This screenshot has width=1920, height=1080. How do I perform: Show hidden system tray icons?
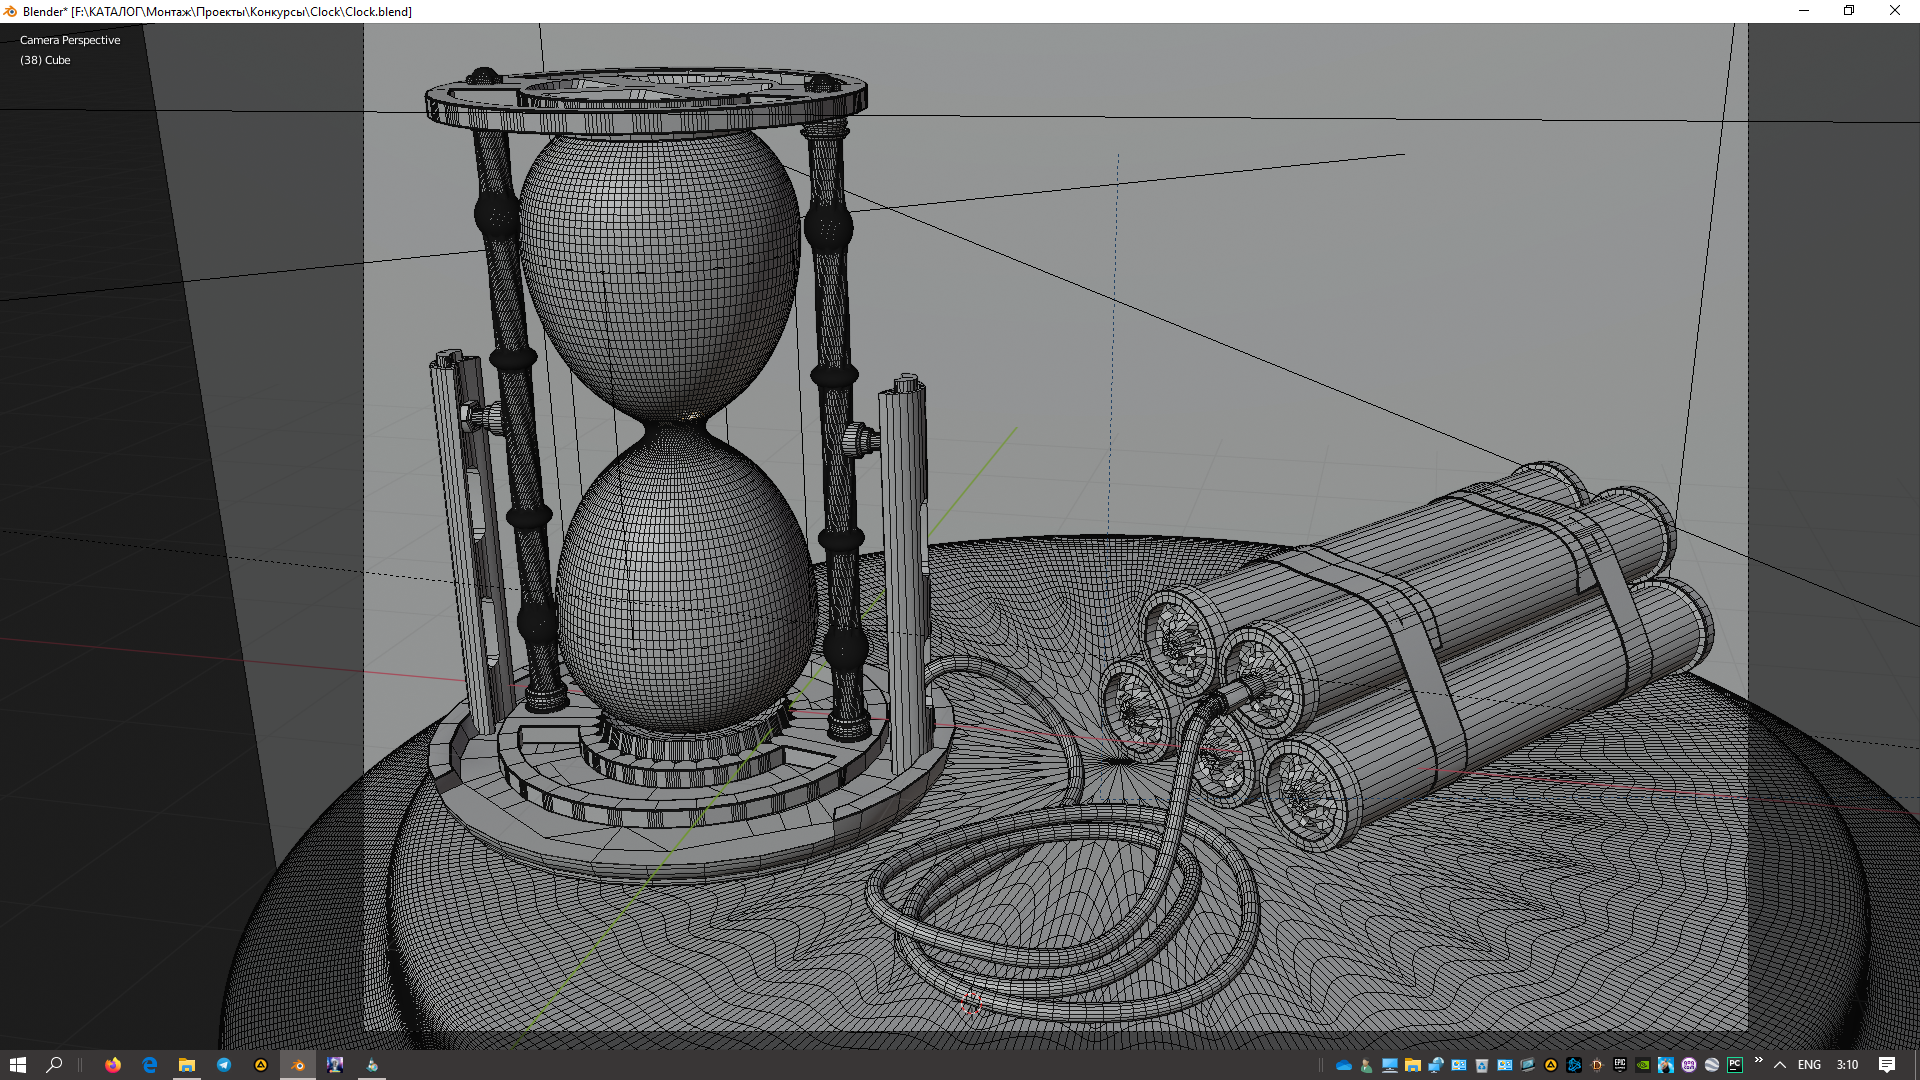[x=1780, y=1065]
